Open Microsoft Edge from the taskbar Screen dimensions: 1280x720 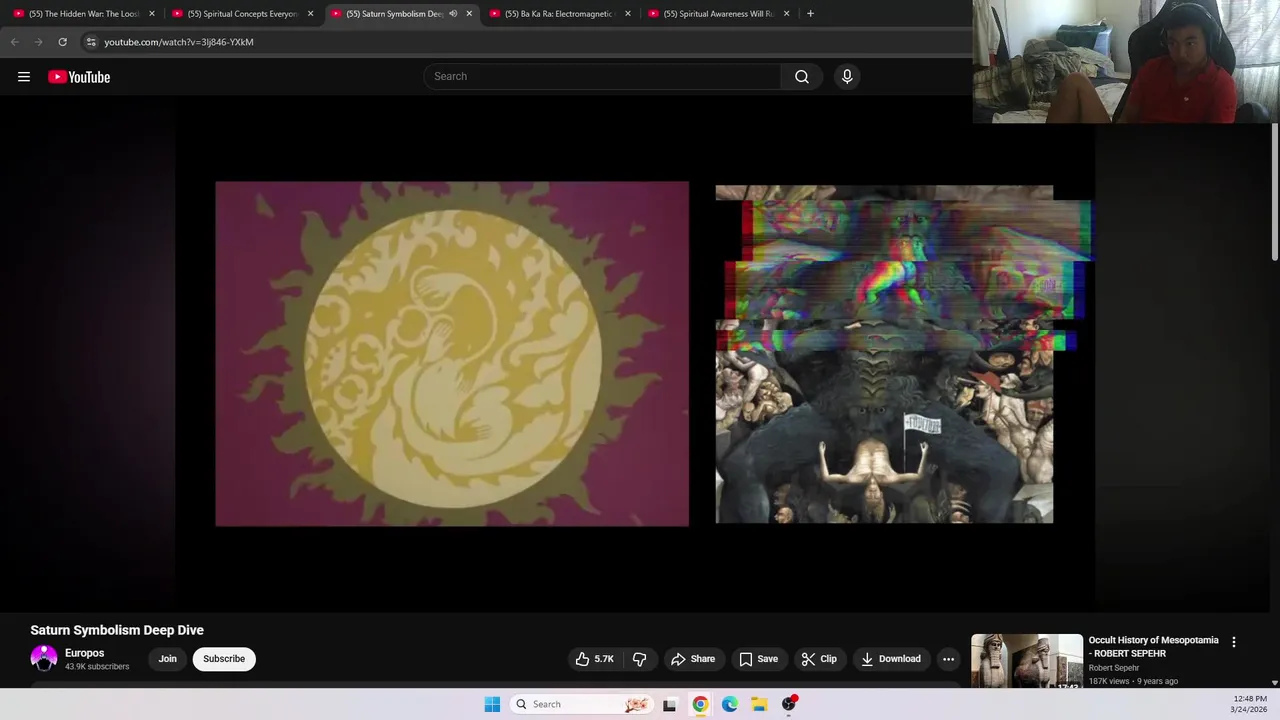click(x=730, y=704)
